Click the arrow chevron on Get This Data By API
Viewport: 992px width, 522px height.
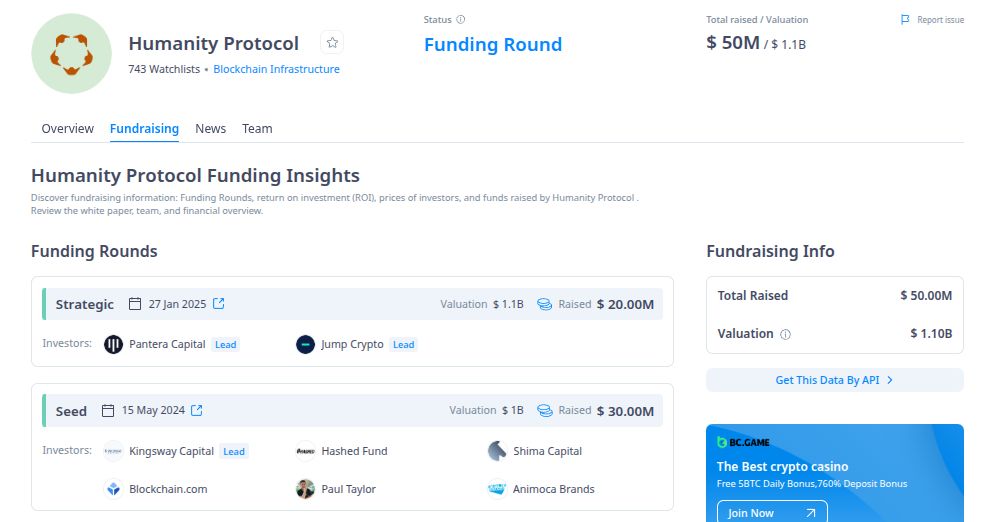coord(890,380)
